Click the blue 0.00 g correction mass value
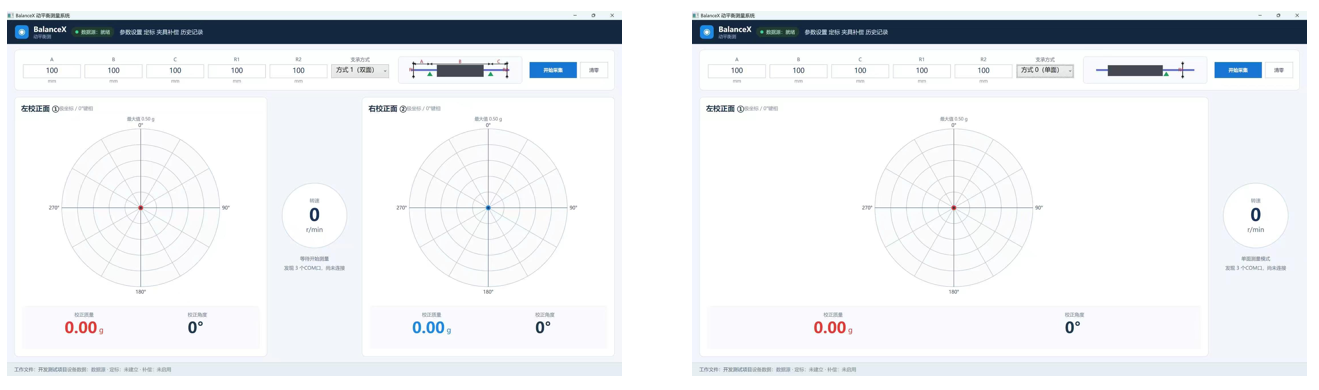The height and width of the screenshot is (390, 1319). 432,327
